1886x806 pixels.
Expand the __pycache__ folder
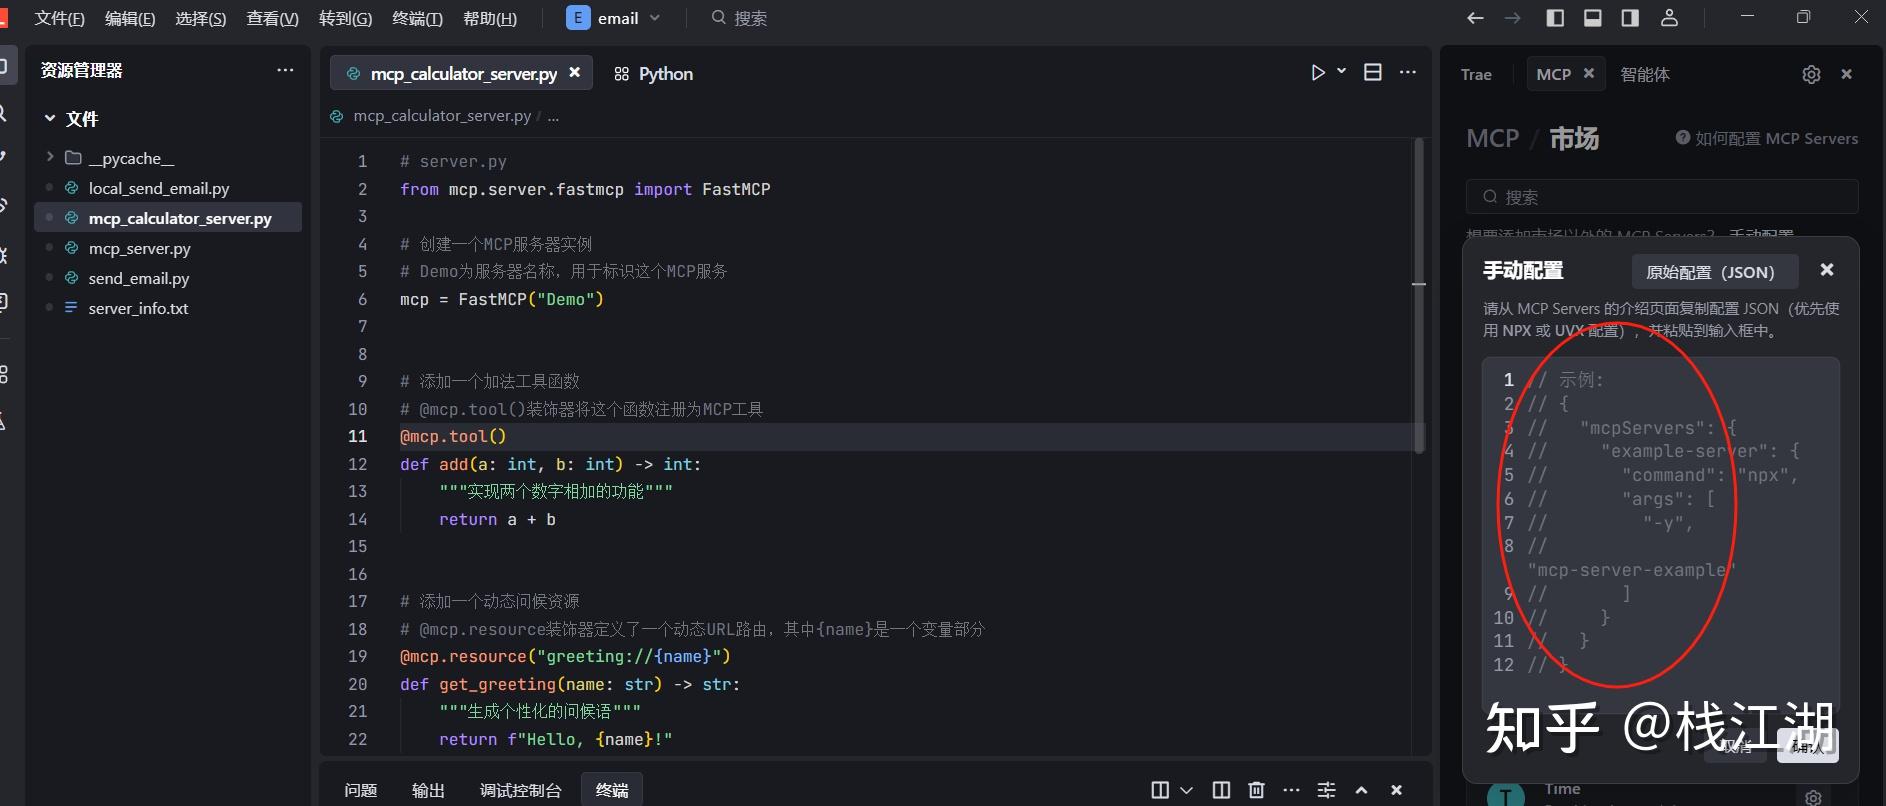coord(50,157)
